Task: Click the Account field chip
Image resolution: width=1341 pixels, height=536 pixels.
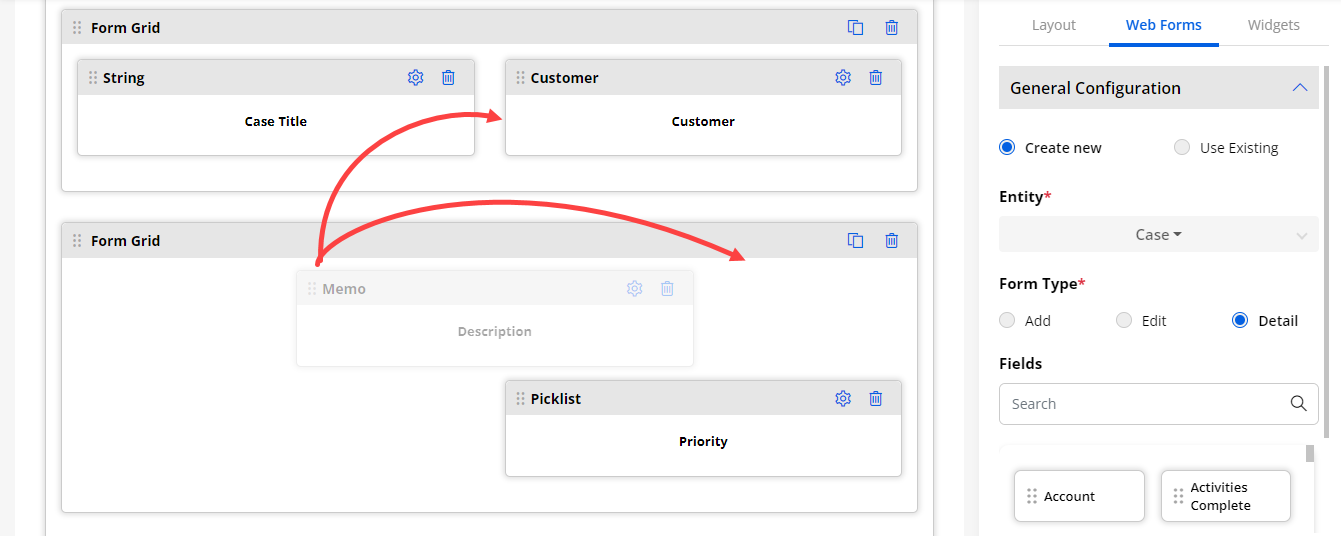Action: click(x=1078, y=496)
